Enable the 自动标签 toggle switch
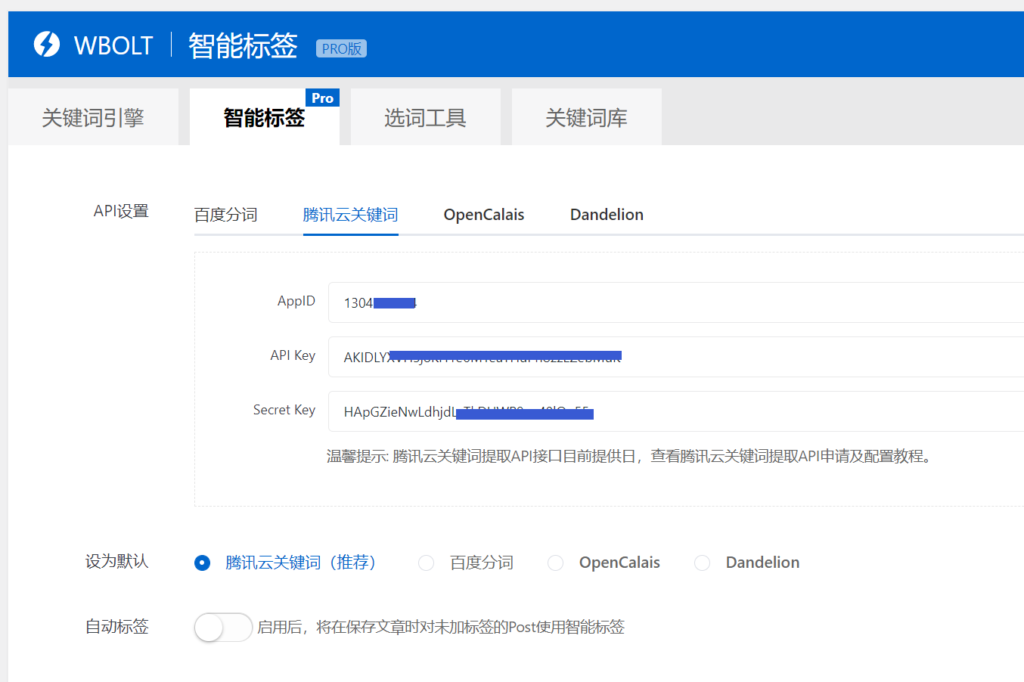This screenshot has width=1024, height=682. [222, 626]
